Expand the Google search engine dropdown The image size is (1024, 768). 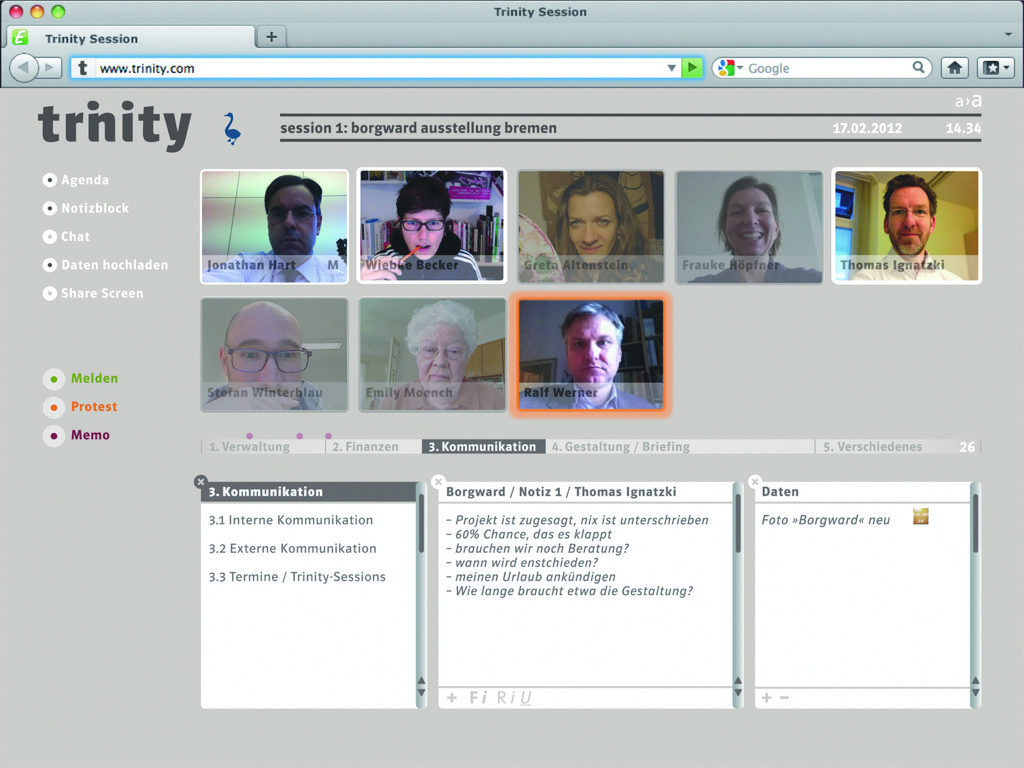coord(728,68)
